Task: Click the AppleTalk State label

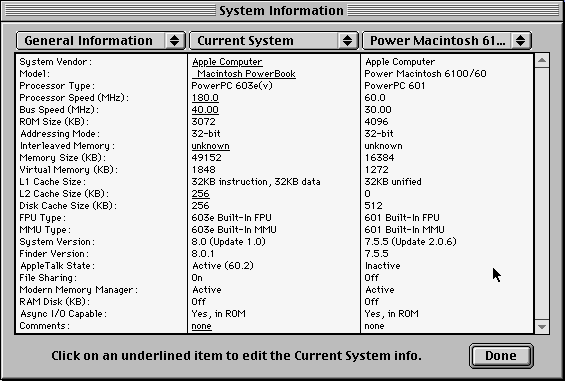Action: coord(57,266)
